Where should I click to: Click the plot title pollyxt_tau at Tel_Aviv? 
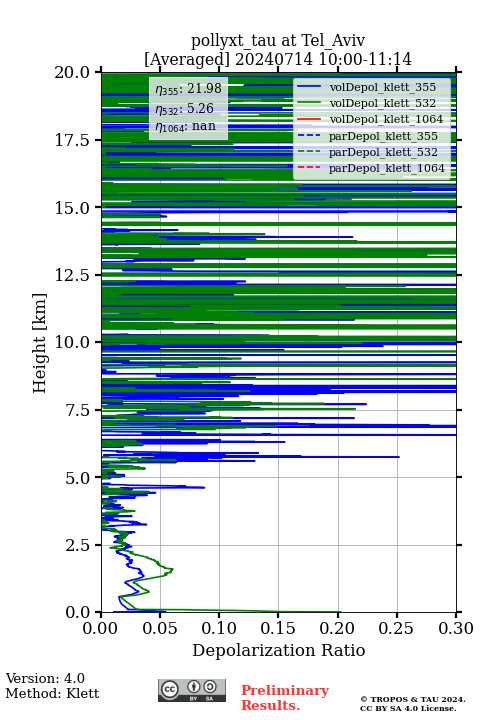click(278, 40)
